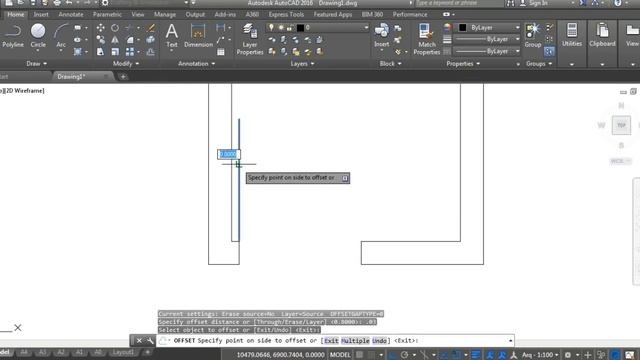Toggle layer freeze sun icon in layer dropdown
The width and height of the screenshot is (640, 360).
[x=281, y=28]
